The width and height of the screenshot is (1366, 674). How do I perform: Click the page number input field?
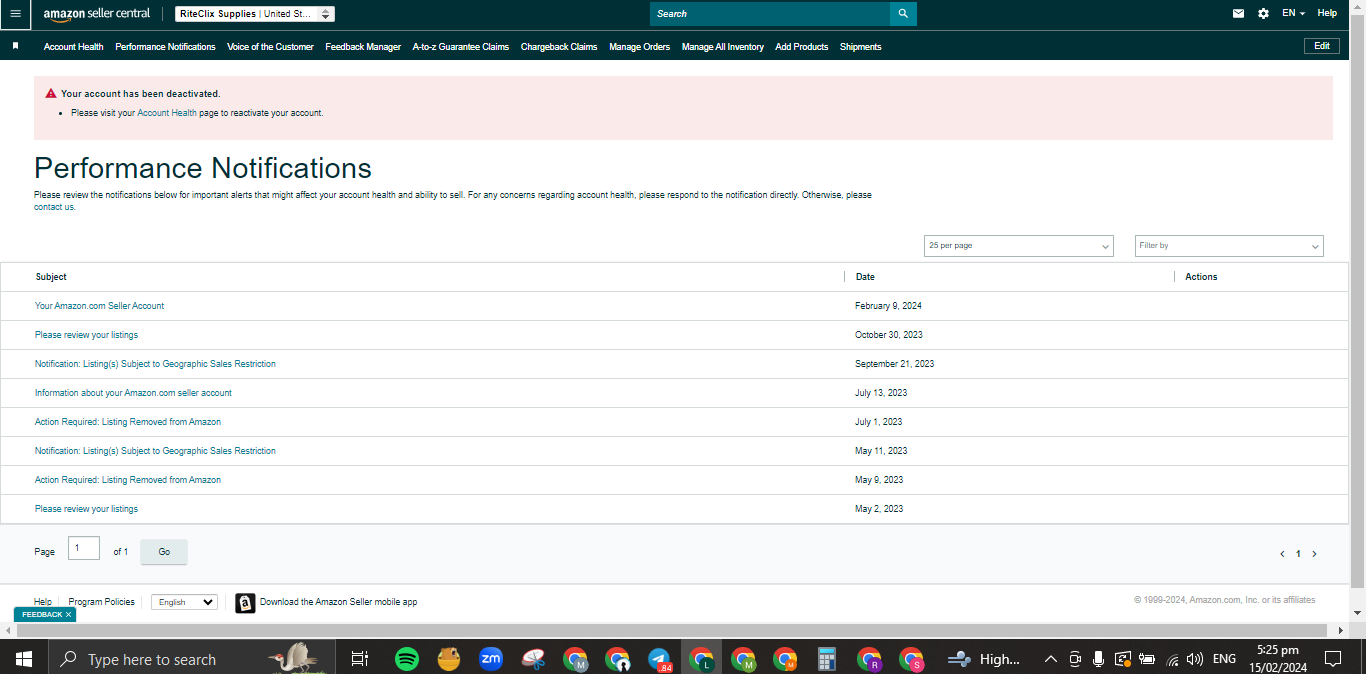(84, 548)
